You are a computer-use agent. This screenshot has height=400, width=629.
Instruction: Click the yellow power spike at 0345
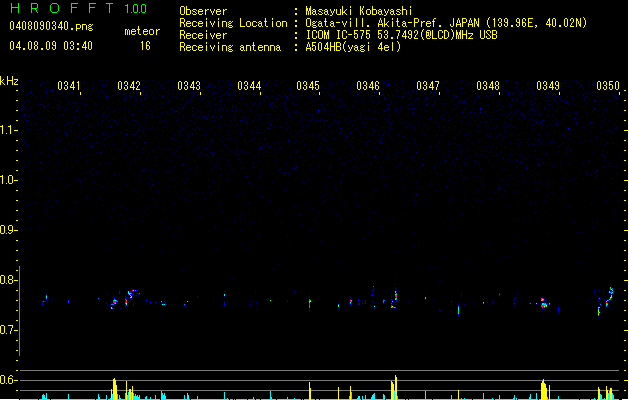coord(310,391)
